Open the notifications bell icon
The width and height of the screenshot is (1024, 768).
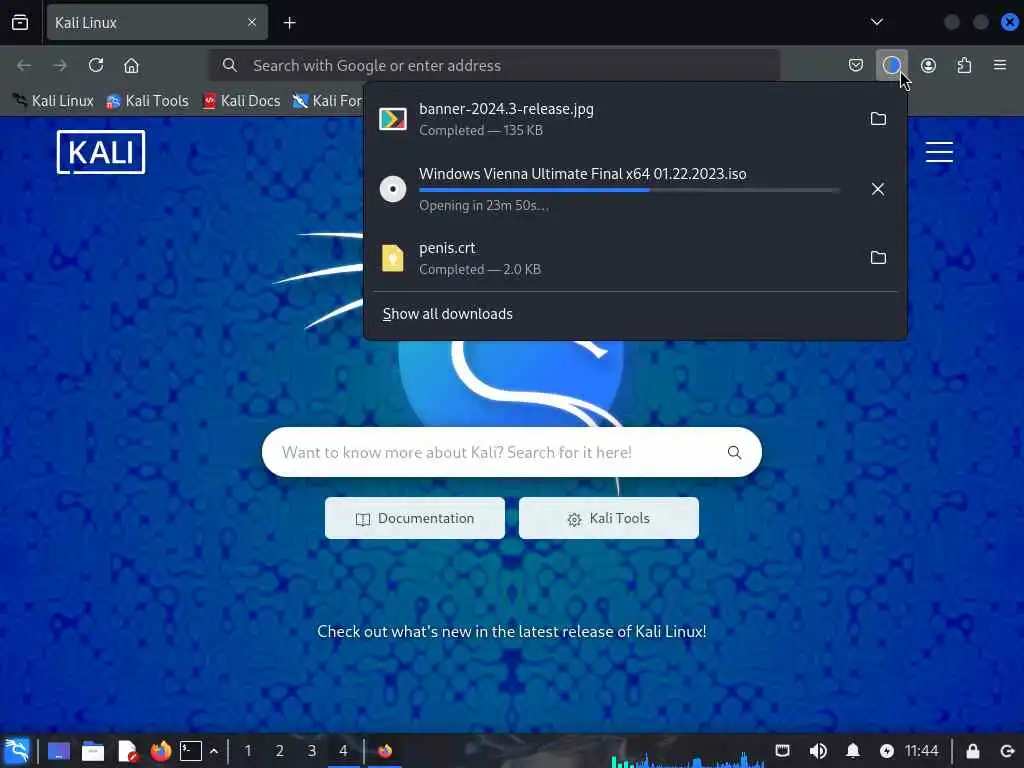click(x=853, y=751)
